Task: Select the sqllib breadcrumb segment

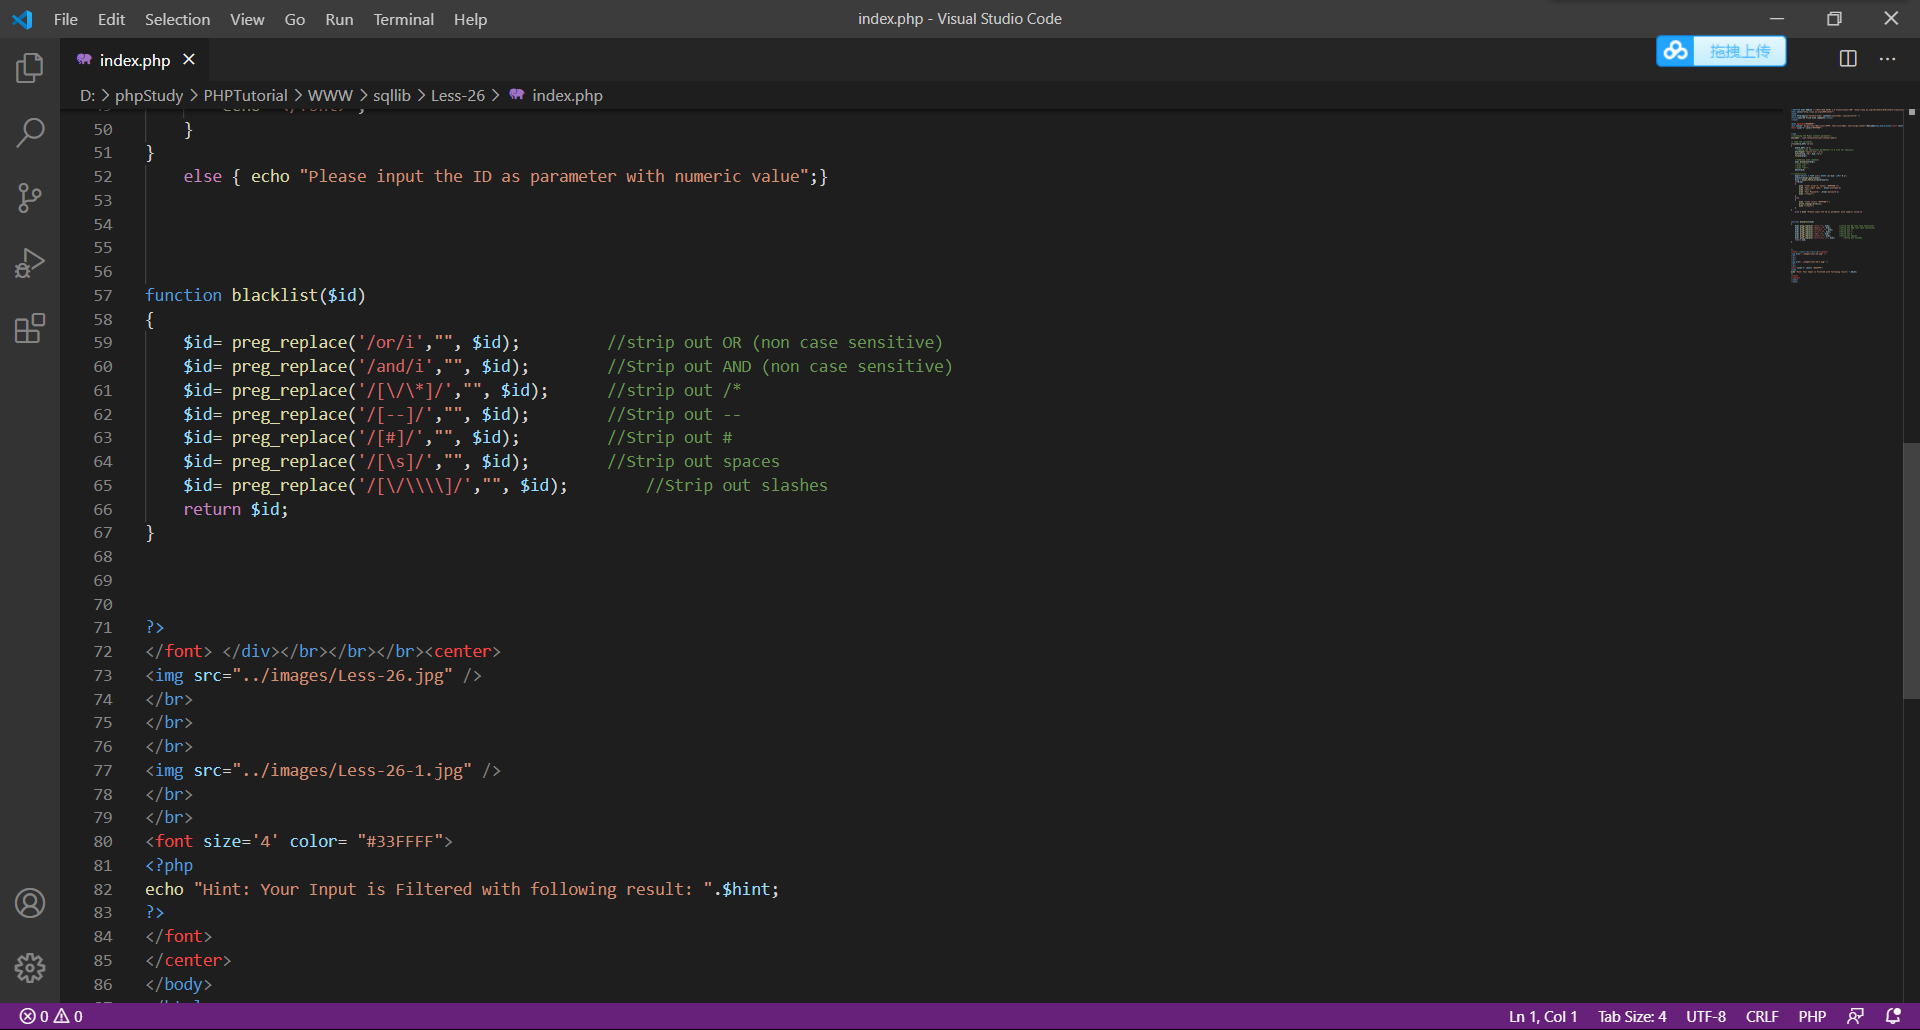Action: point(391,95)
